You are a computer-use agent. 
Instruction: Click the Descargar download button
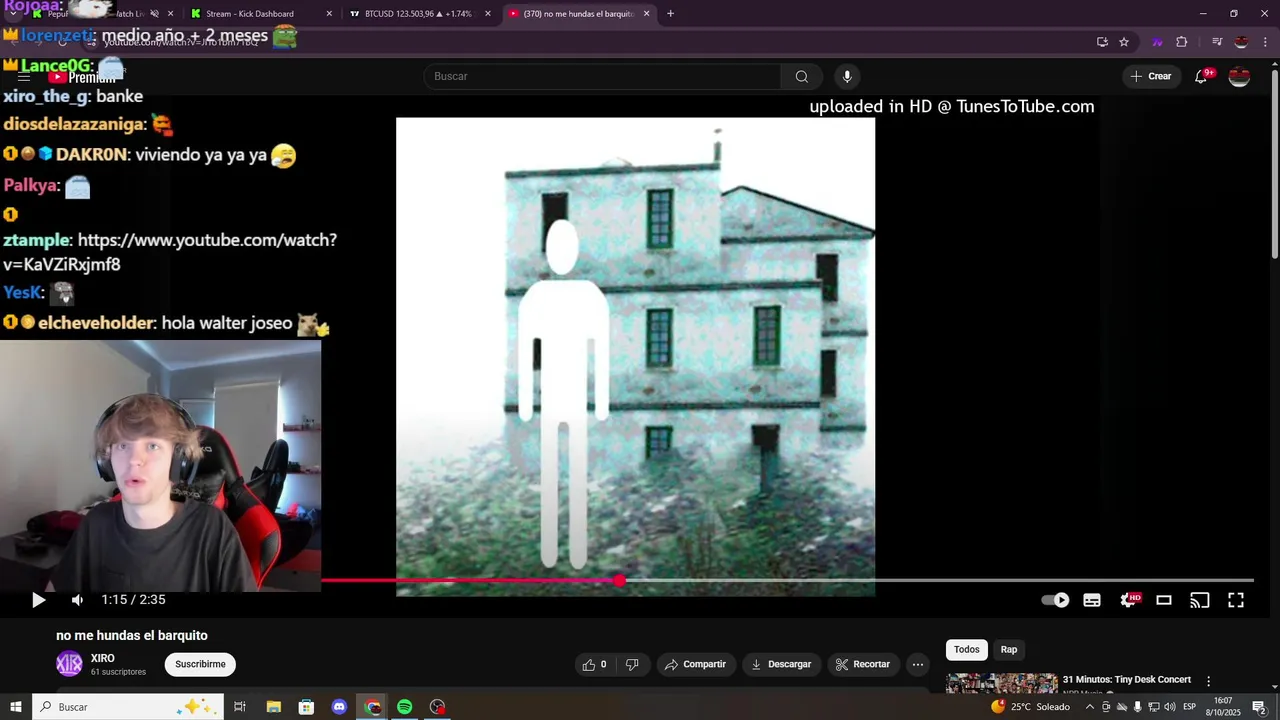tap(781, 664)
